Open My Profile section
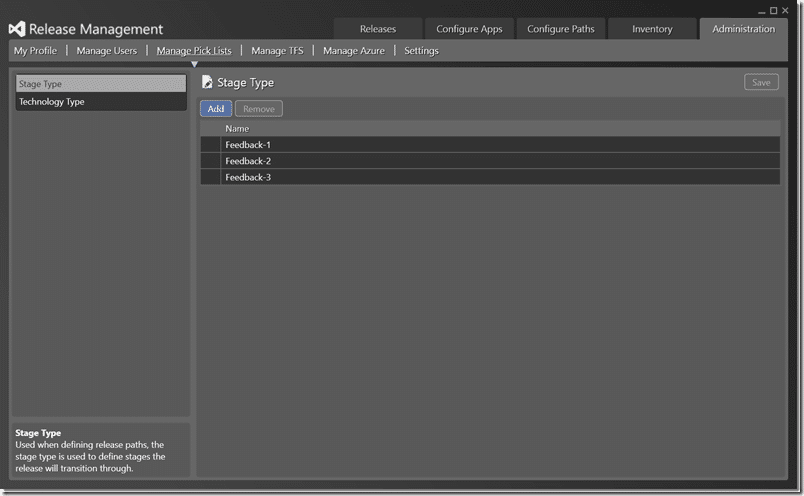This screenshot has height=496, width=804. point(35,51)
